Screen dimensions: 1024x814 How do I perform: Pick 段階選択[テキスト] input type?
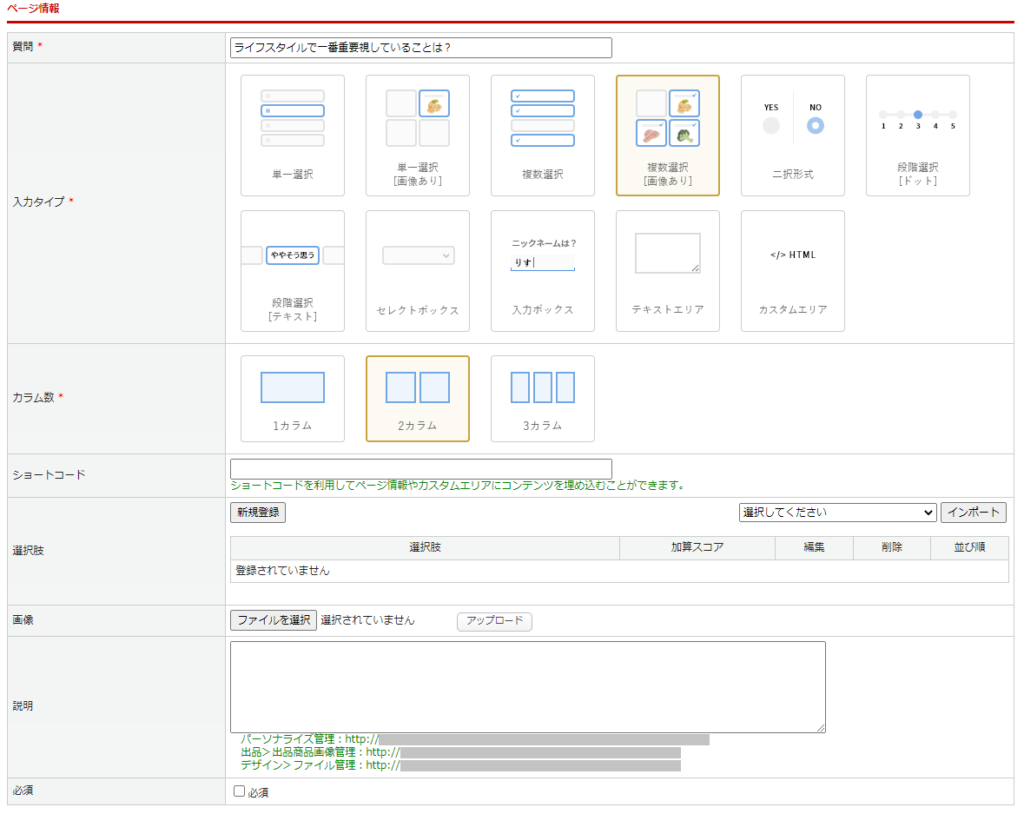click(292, 270)
